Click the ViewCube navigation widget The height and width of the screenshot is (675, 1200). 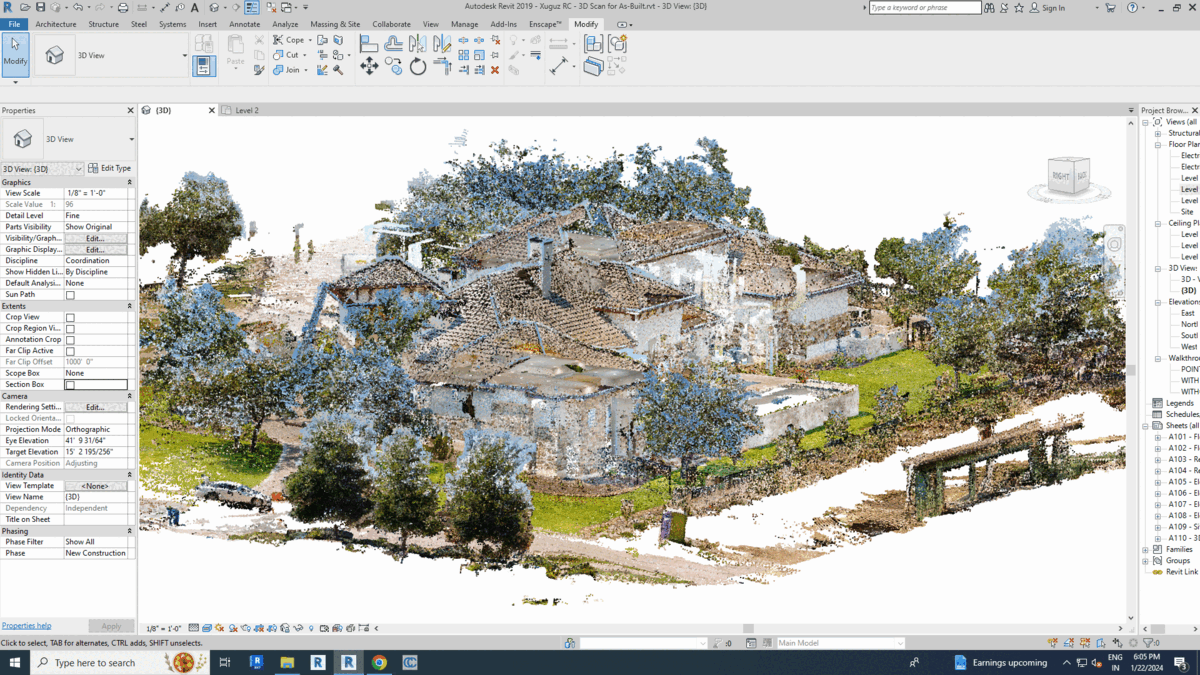(x=1068, y=177)
